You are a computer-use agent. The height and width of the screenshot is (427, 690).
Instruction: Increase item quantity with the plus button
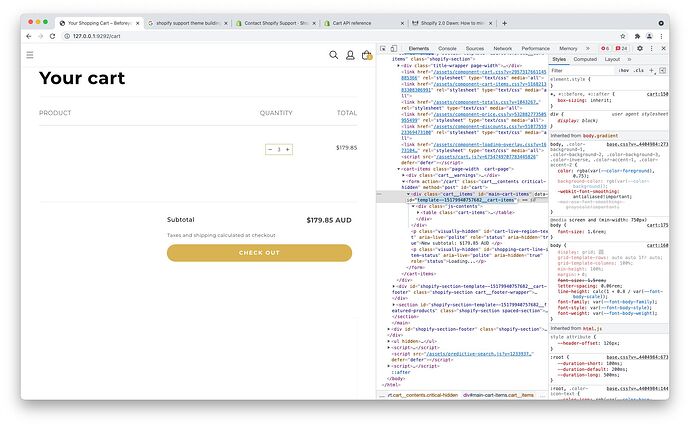coord(289,149)
